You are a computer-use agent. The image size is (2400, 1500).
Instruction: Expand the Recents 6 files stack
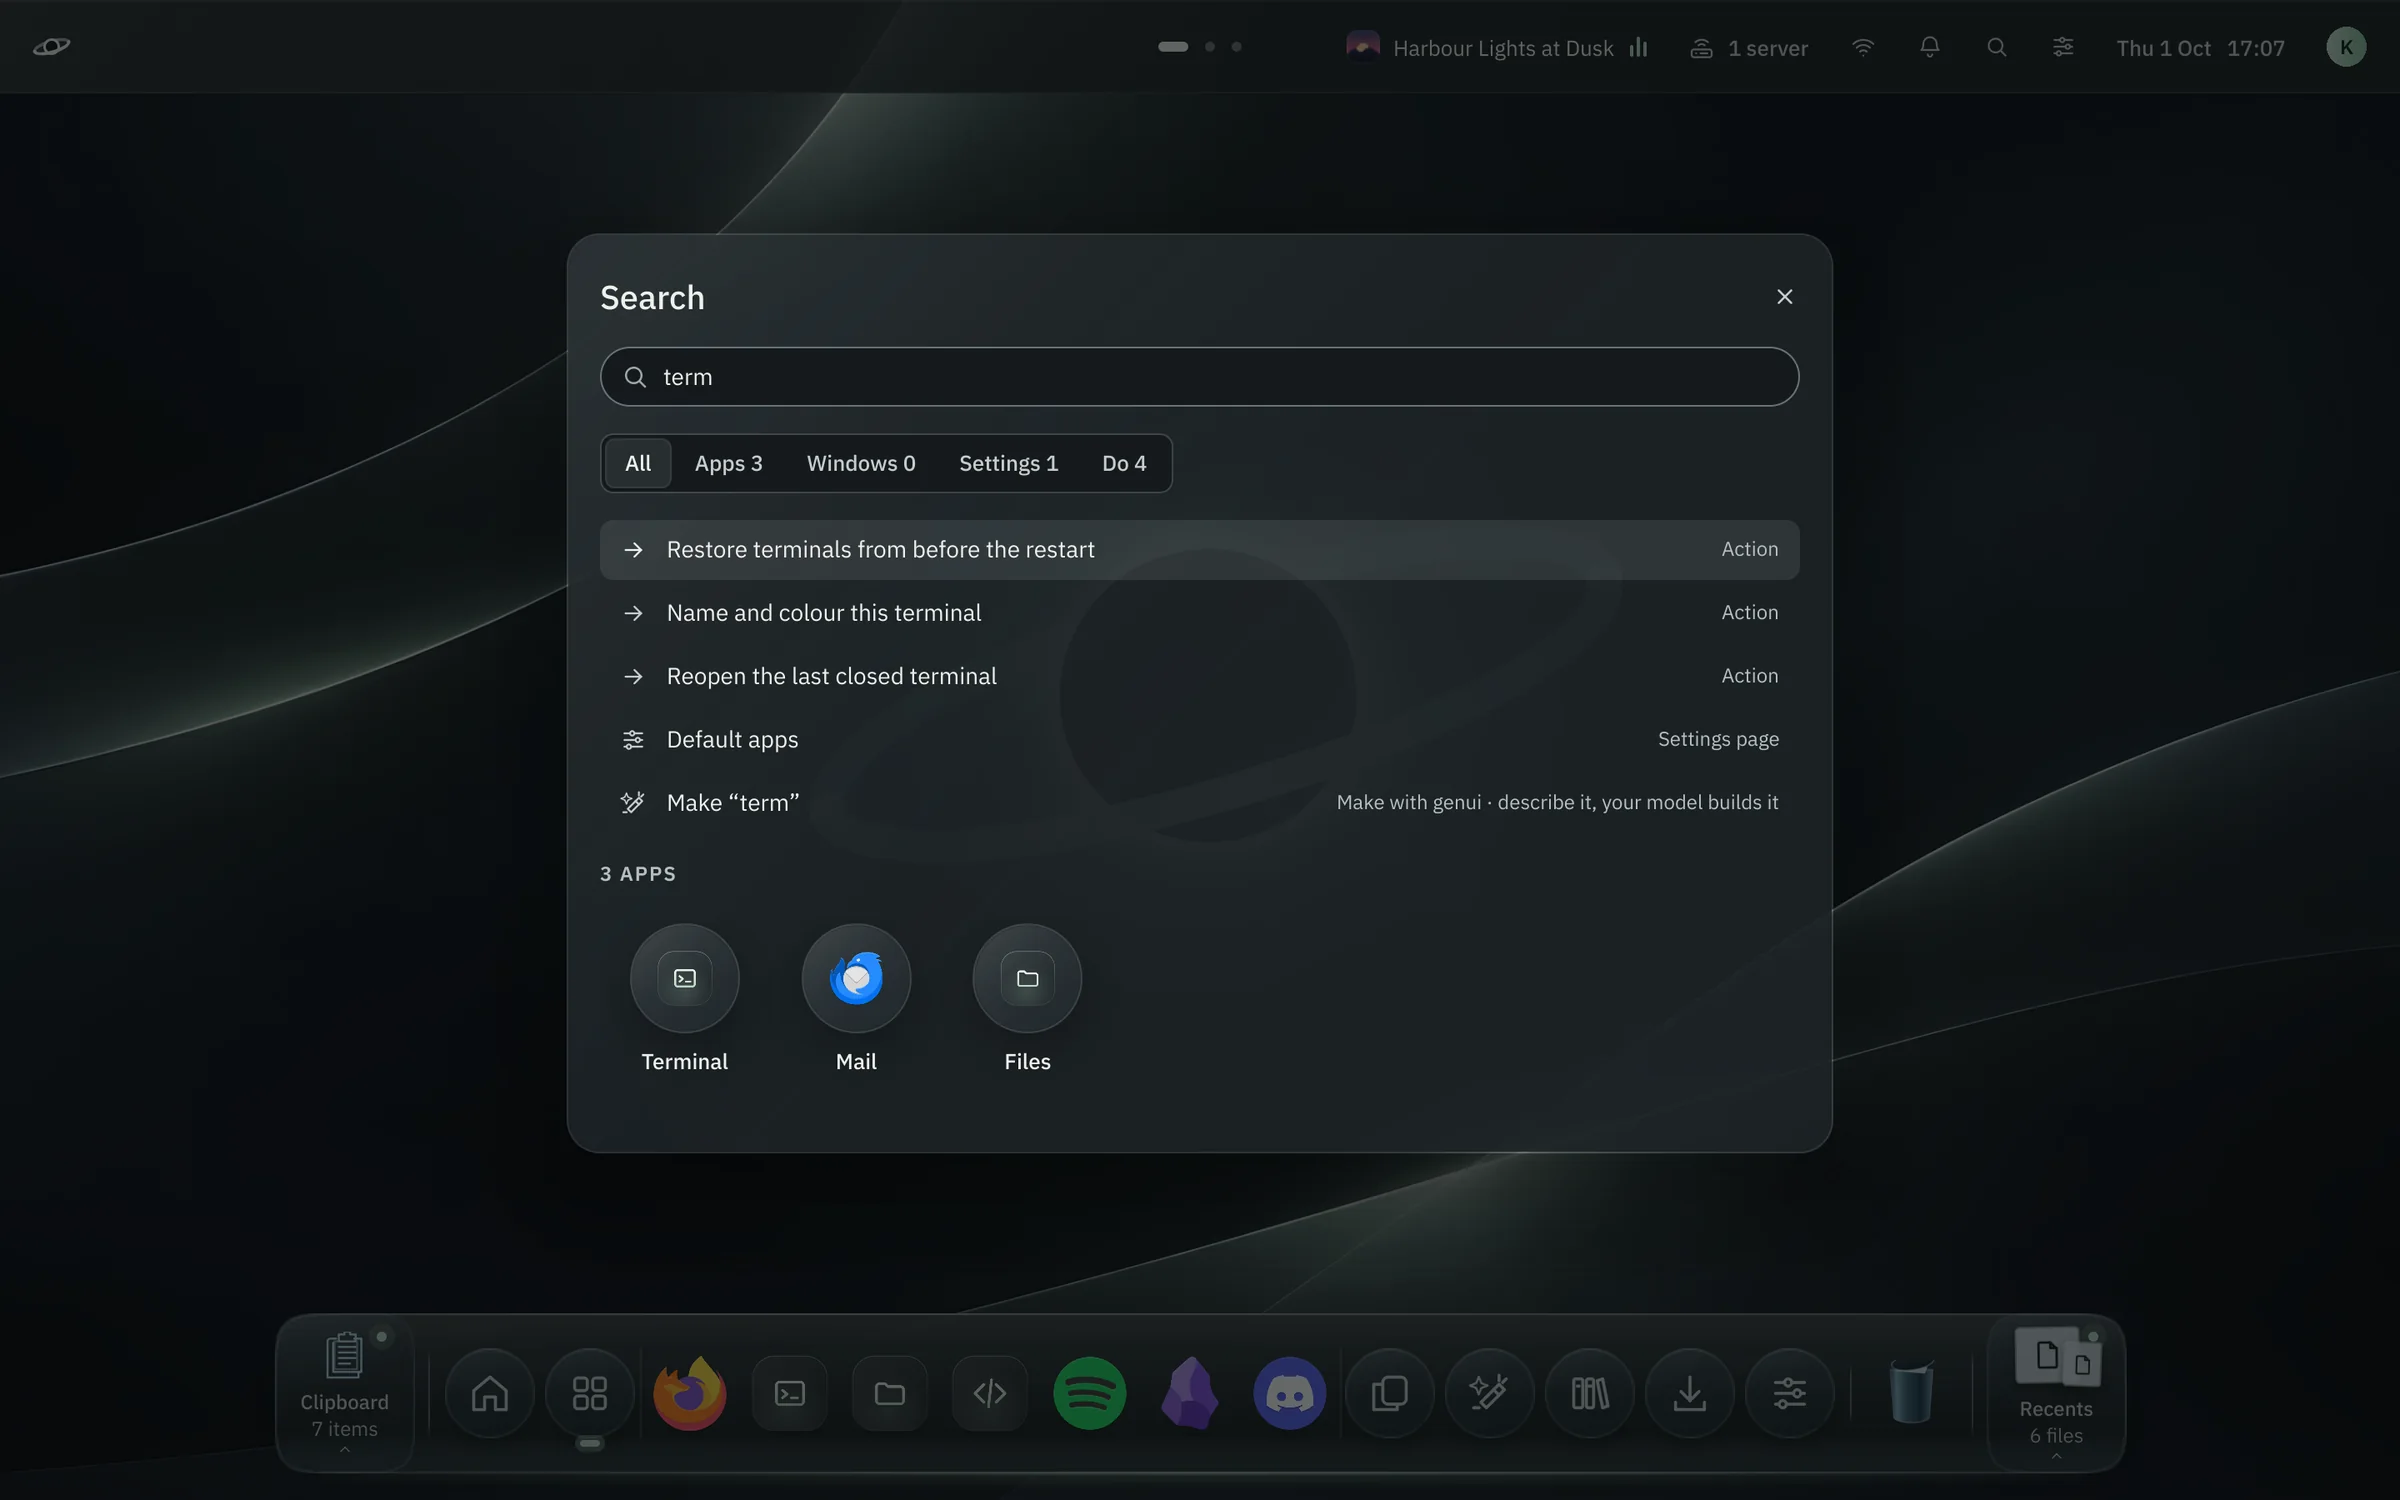[2056, 1392]
